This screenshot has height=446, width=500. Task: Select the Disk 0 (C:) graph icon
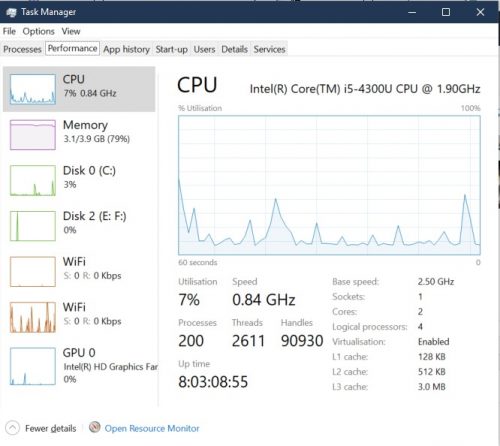pos(33,180)
